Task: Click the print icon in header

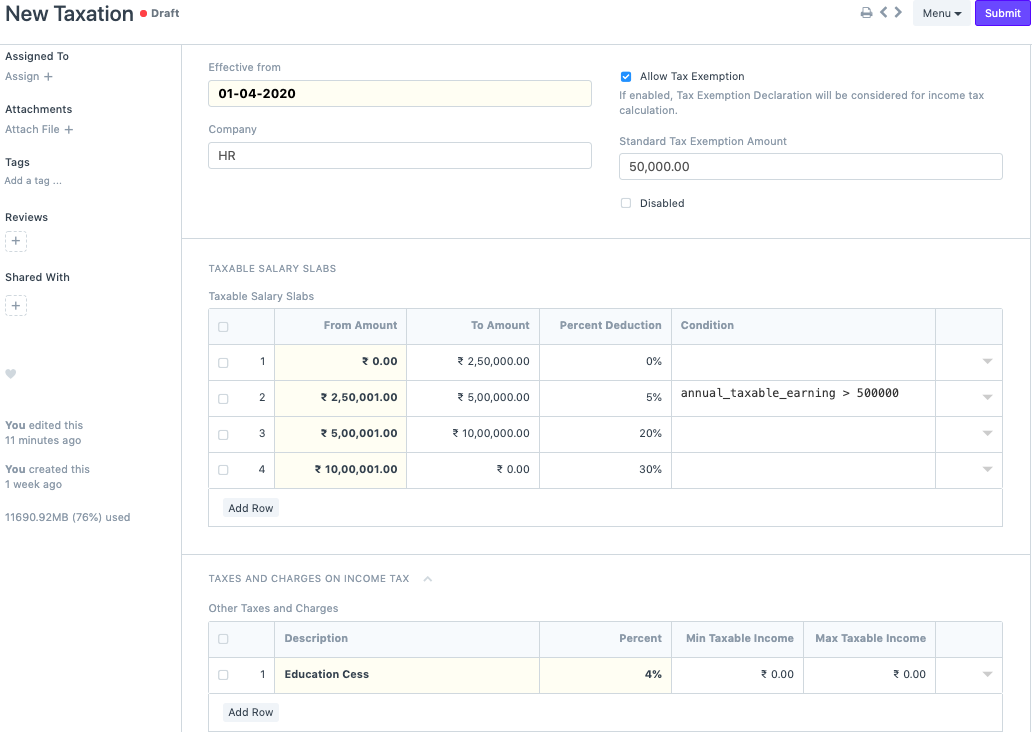Action: 866,13
